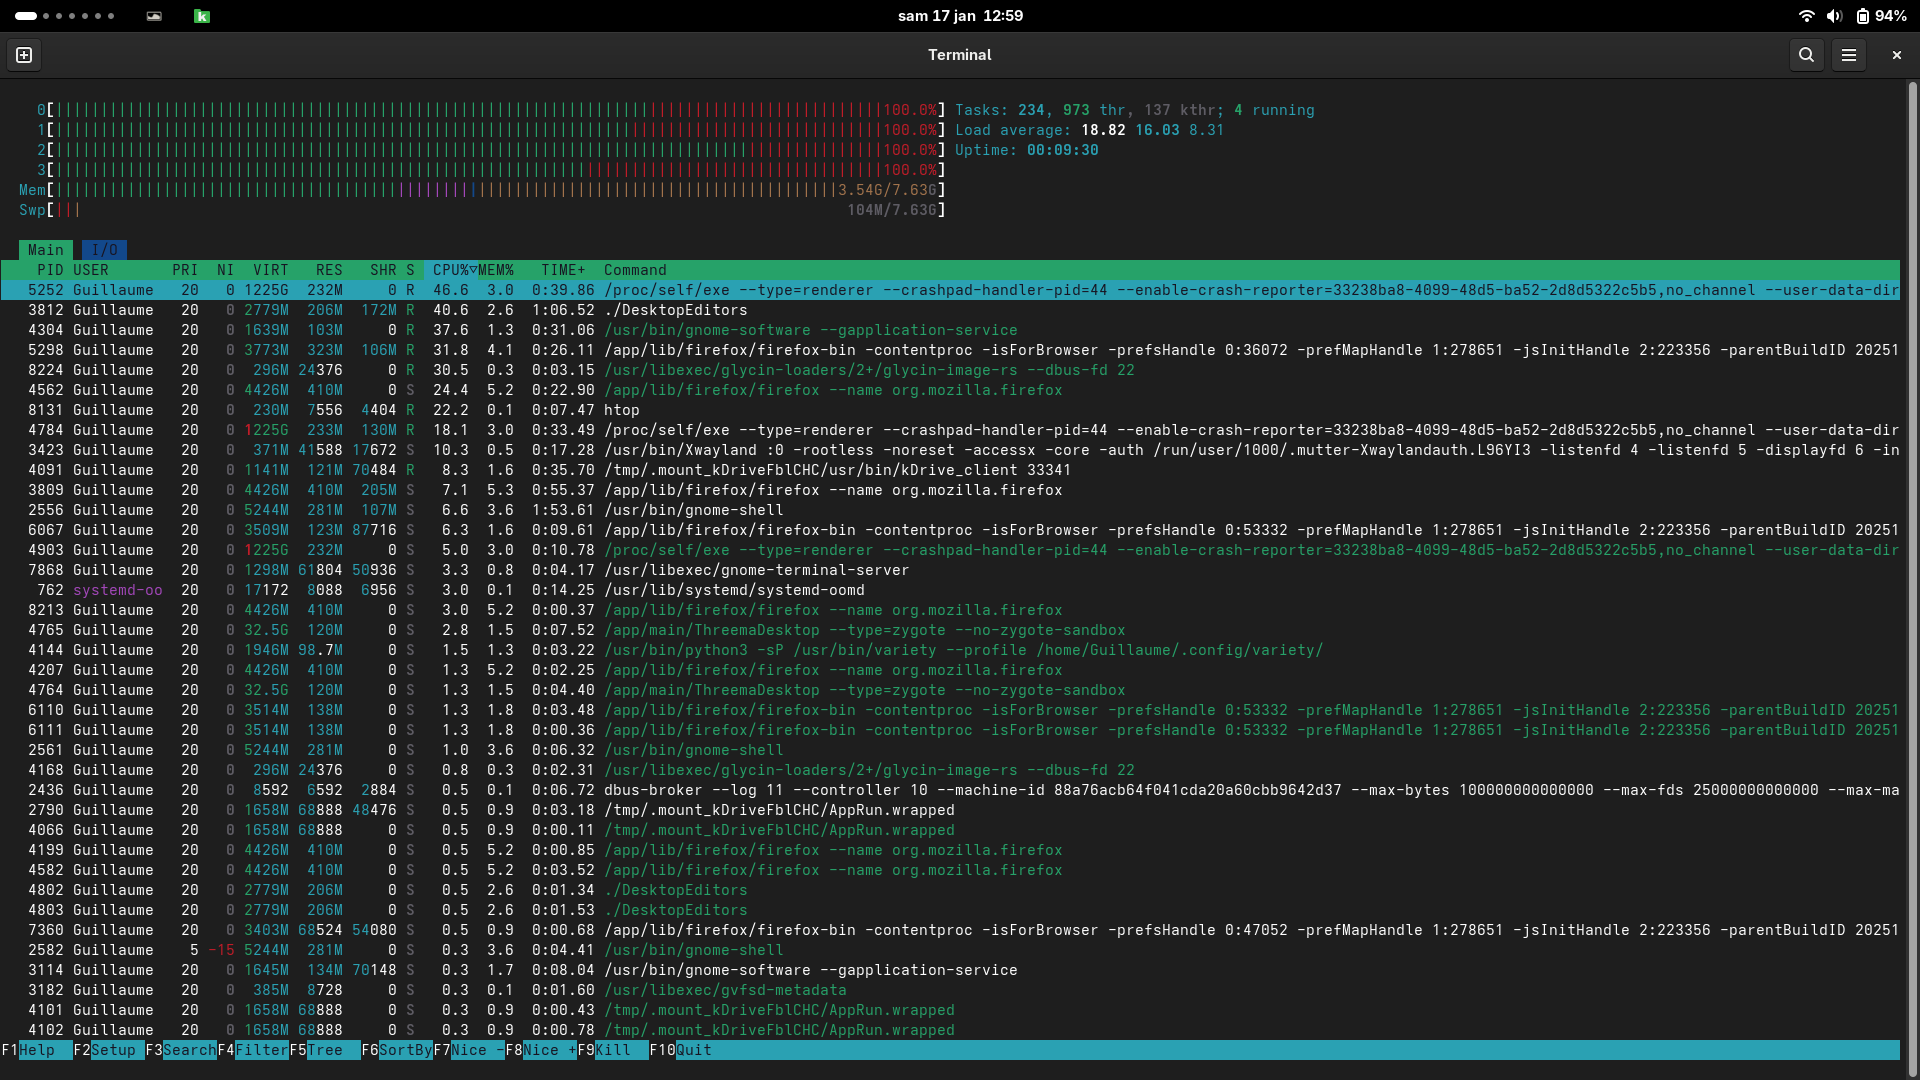Viewport: 1920px width, 1080px height.
Task: Sort by the CPU% column header
Action: coord(450,270)
